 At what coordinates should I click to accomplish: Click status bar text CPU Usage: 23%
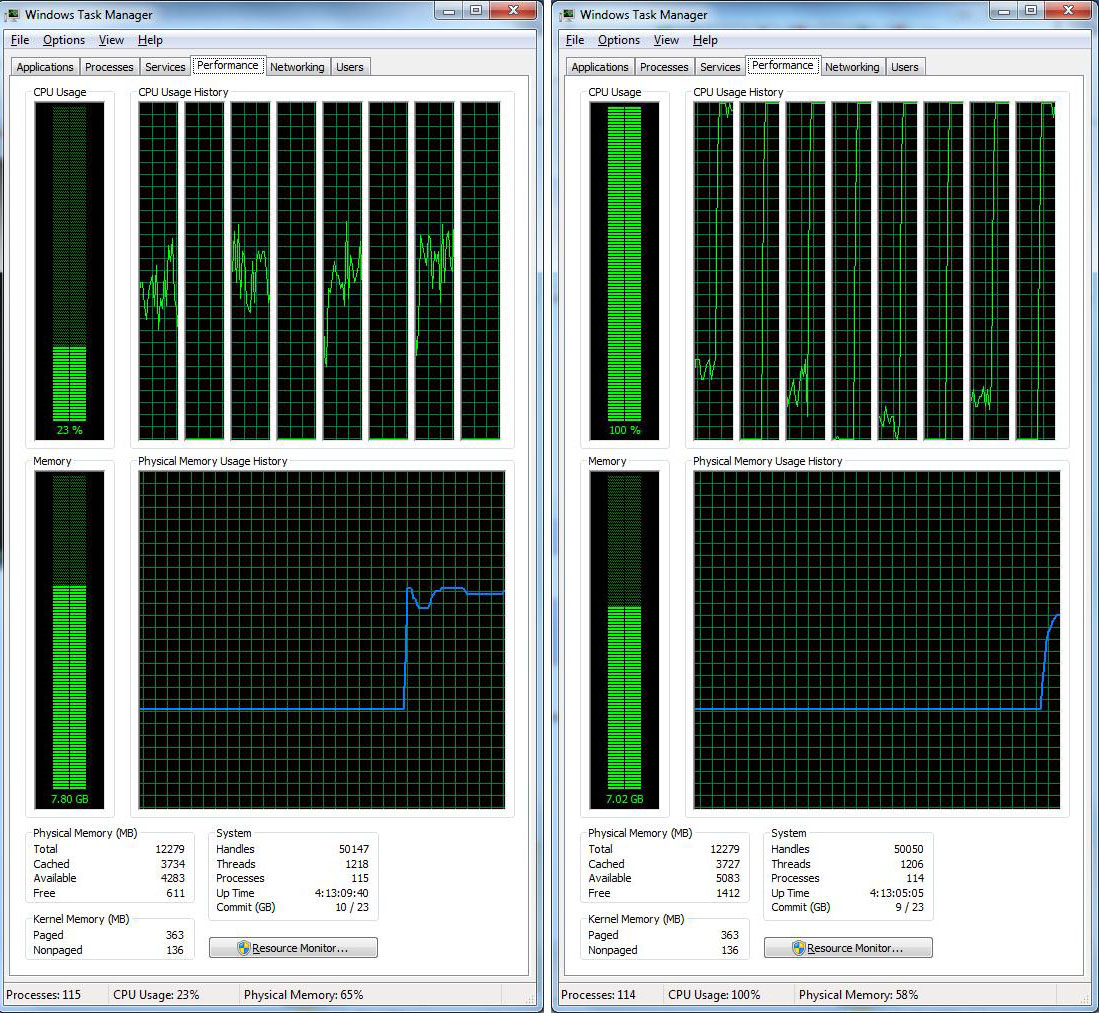point(156,995)
